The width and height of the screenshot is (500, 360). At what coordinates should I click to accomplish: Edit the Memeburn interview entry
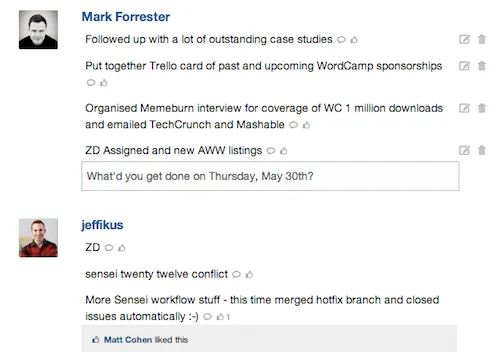pyautogui.click(x=464, y=108)
